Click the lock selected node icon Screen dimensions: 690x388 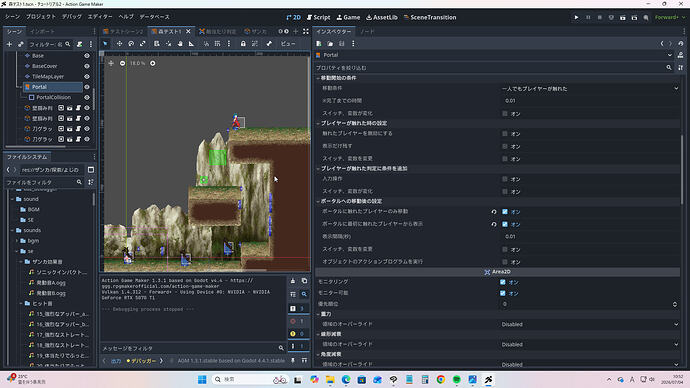243,44
